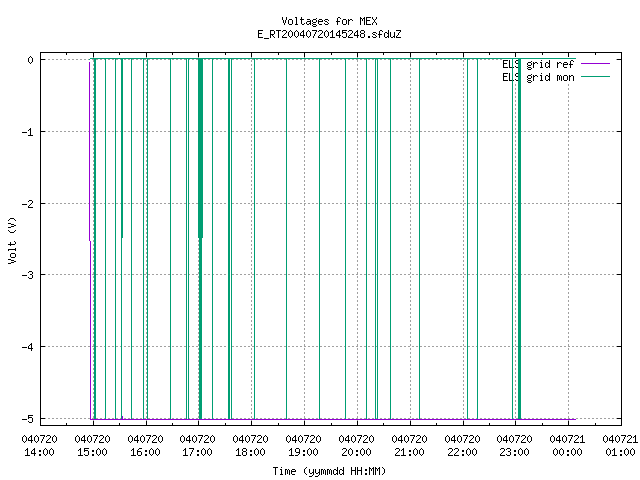
Task: Click the 'Time (yymmdd HH:MM)' x-axis label
Action: pos(329,471)
